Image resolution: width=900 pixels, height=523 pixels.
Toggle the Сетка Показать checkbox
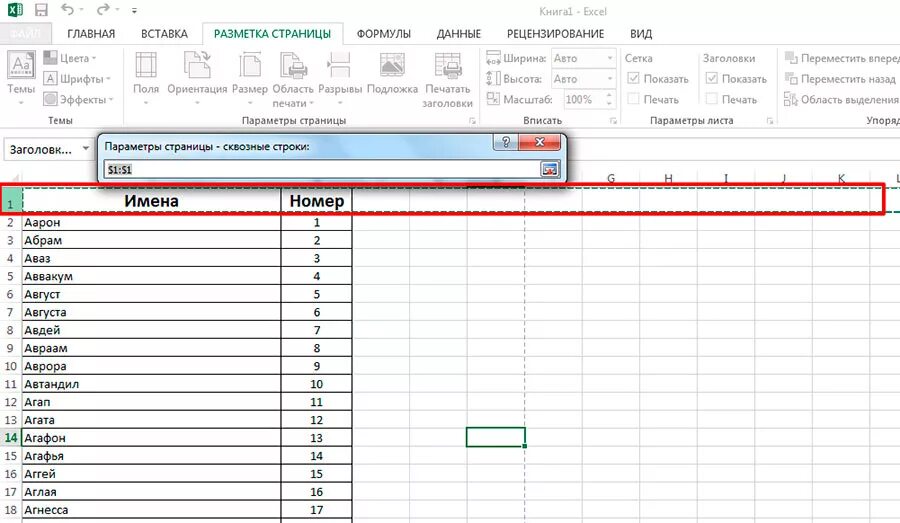coord(633,78)
